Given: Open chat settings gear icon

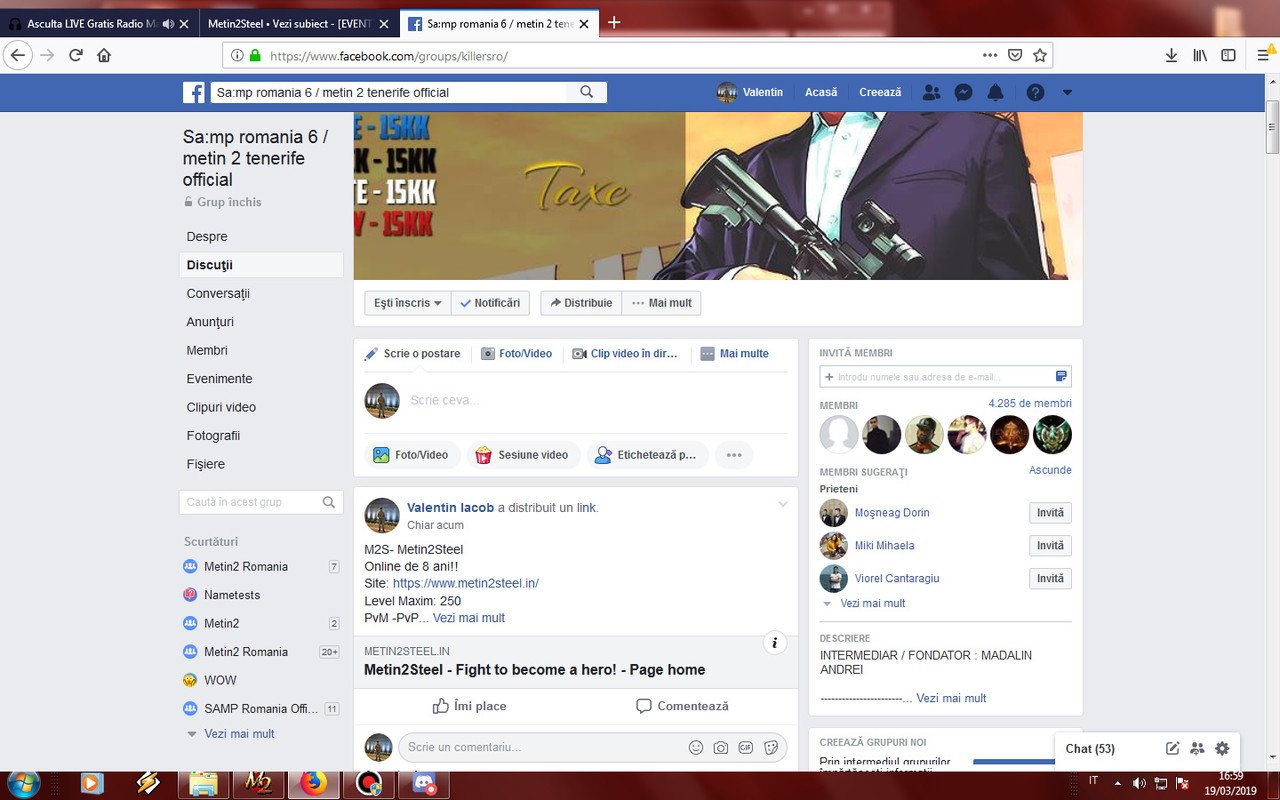Looking at the screenshot, I should tap(1222, 748).
